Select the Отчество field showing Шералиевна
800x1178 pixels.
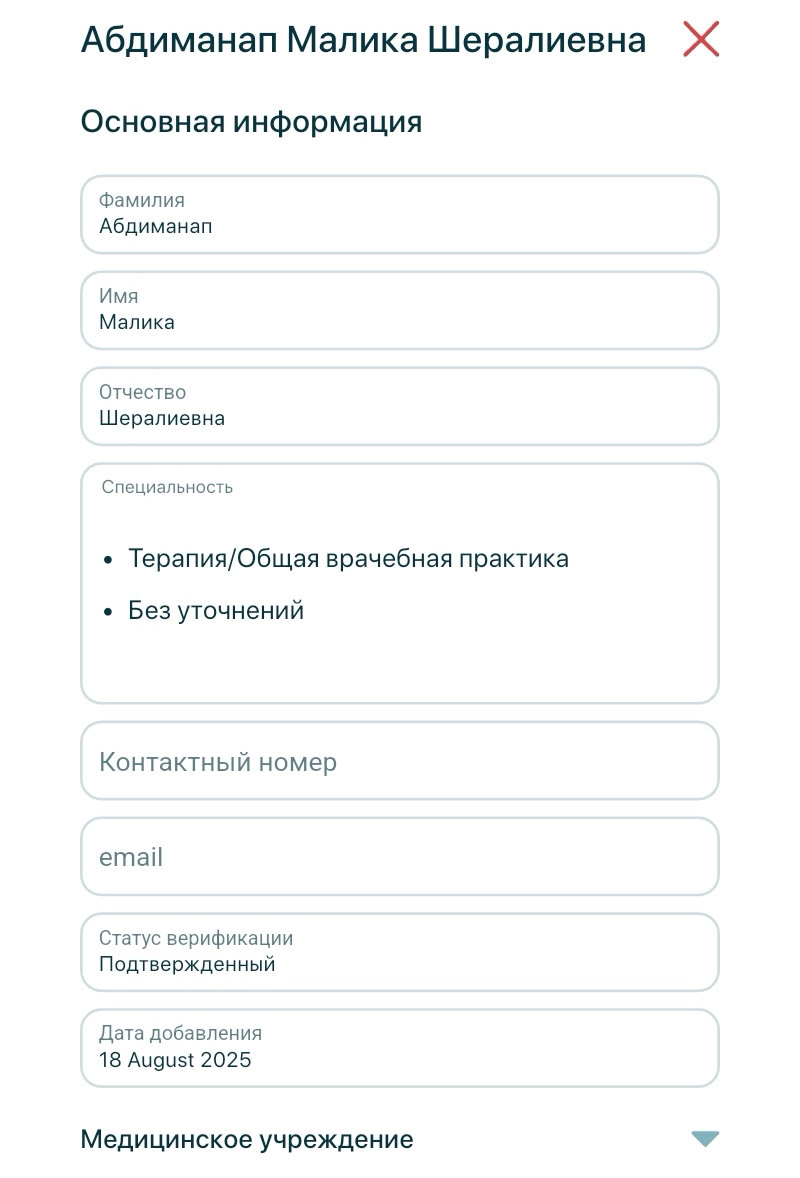pos(400,407)
